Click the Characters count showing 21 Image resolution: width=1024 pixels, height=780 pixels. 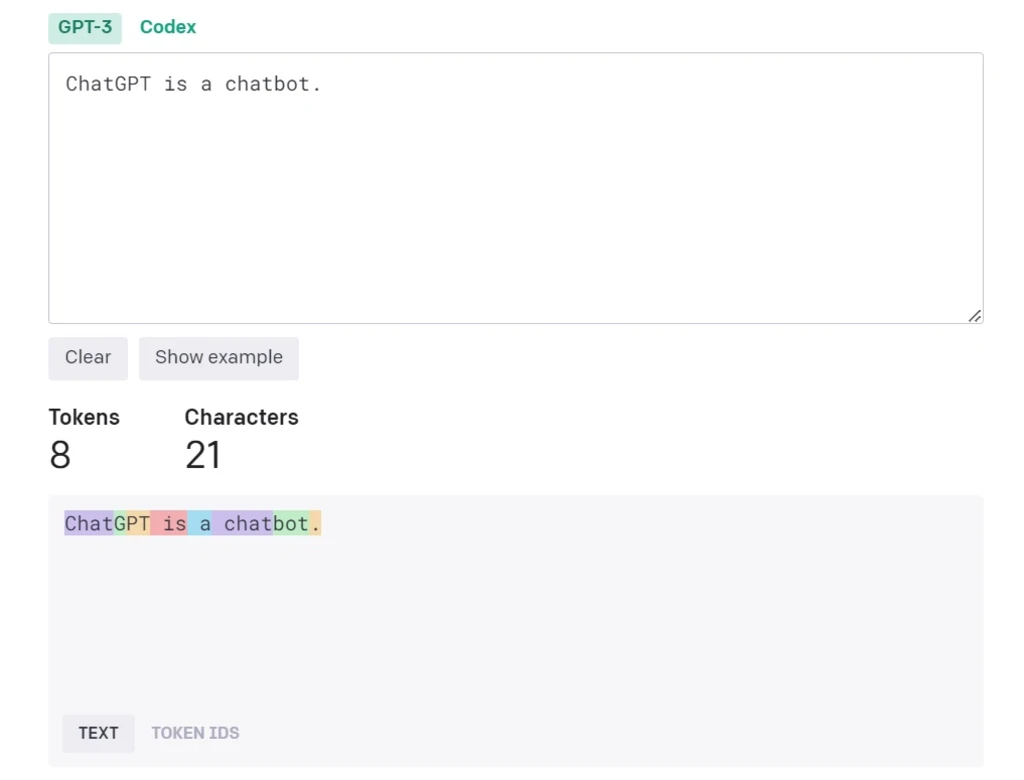tap(203, 455)
